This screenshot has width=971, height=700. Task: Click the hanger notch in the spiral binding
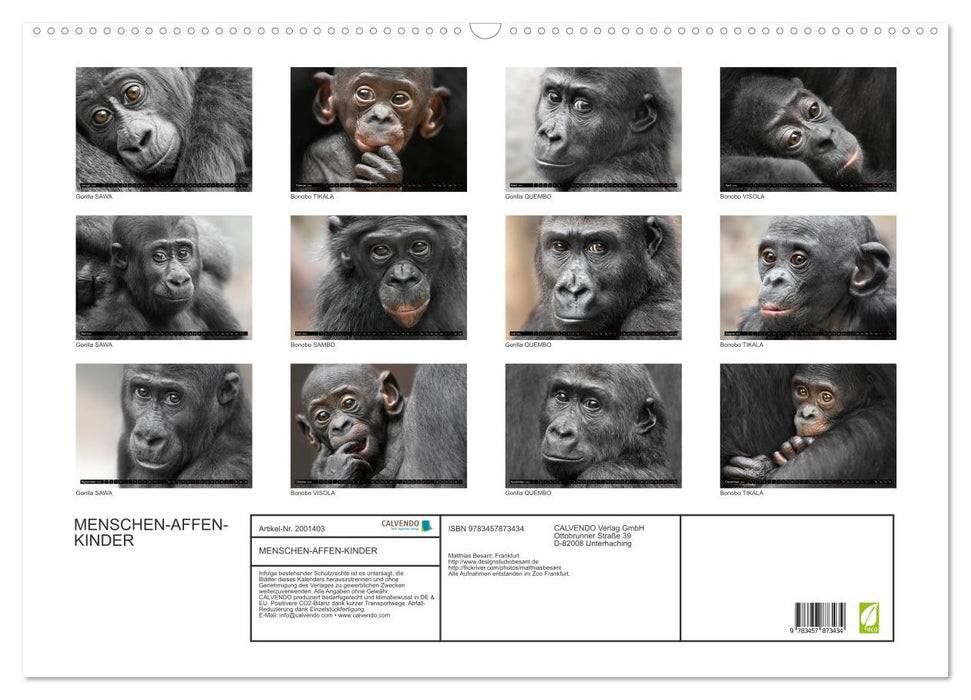[485, 30]
